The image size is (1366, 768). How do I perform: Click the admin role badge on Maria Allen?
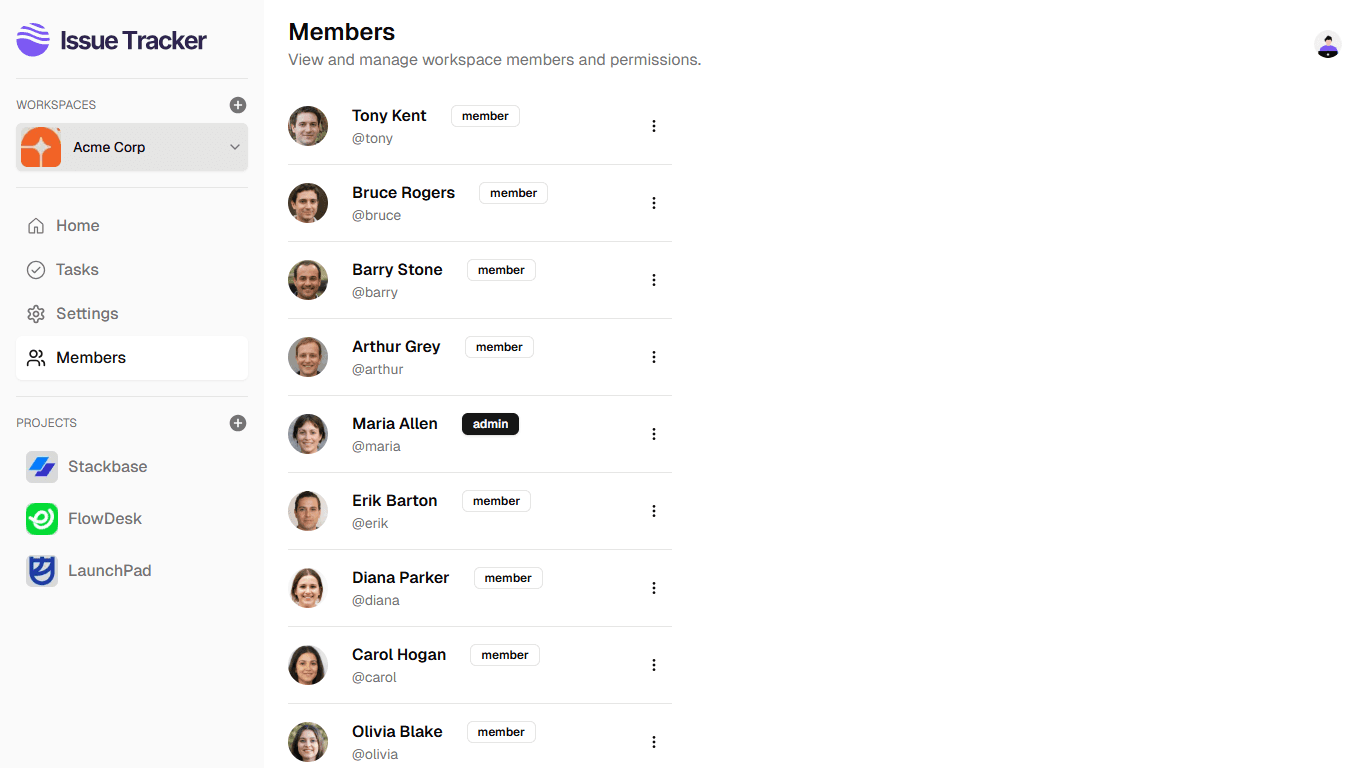click(490, 423)
